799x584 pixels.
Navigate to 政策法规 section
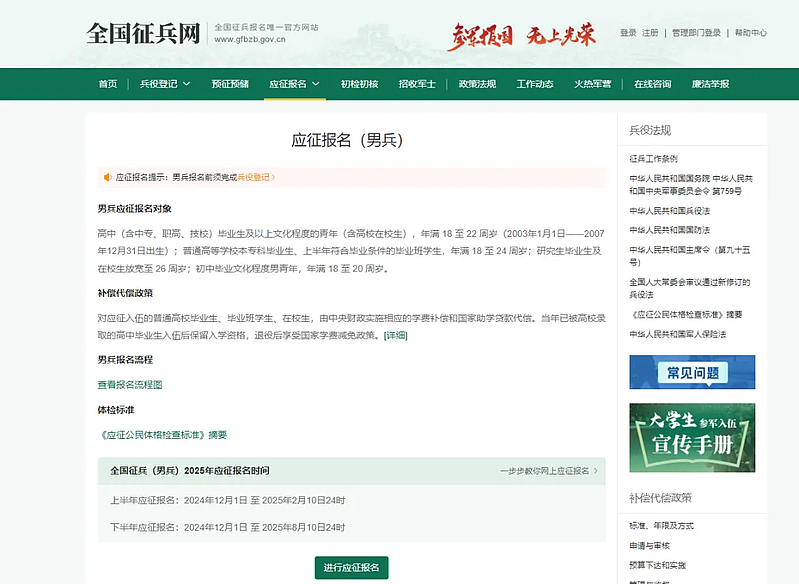coord(476,84)
